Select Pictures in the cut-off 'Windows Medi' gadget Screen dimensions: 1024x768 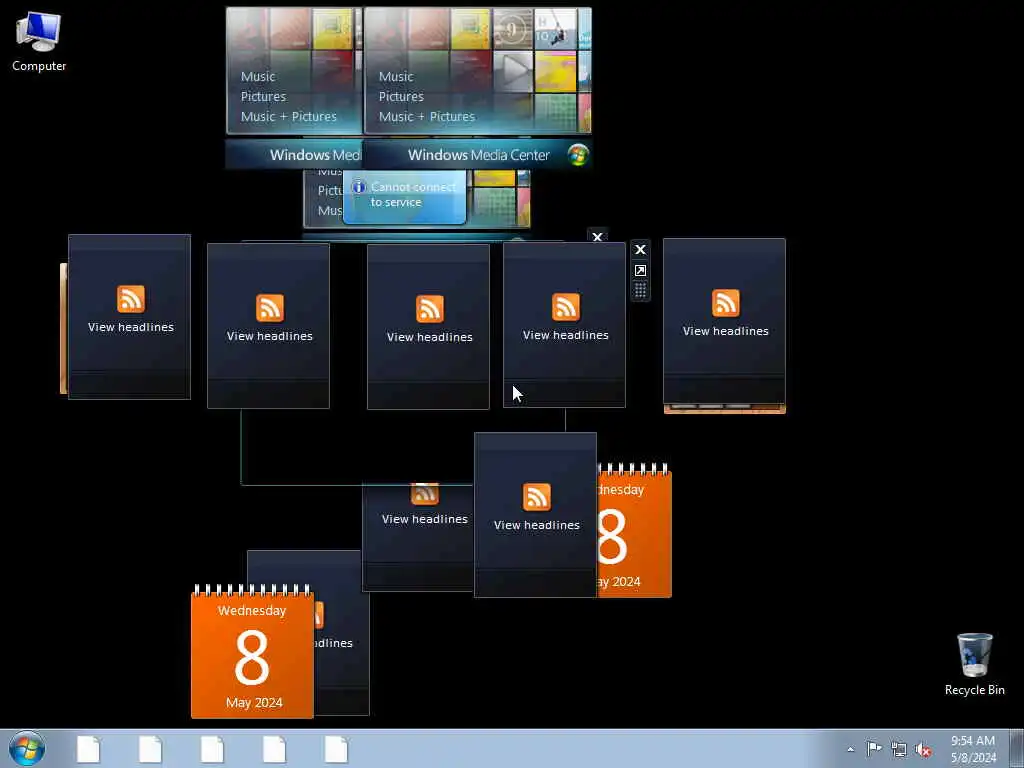[263, 96]
